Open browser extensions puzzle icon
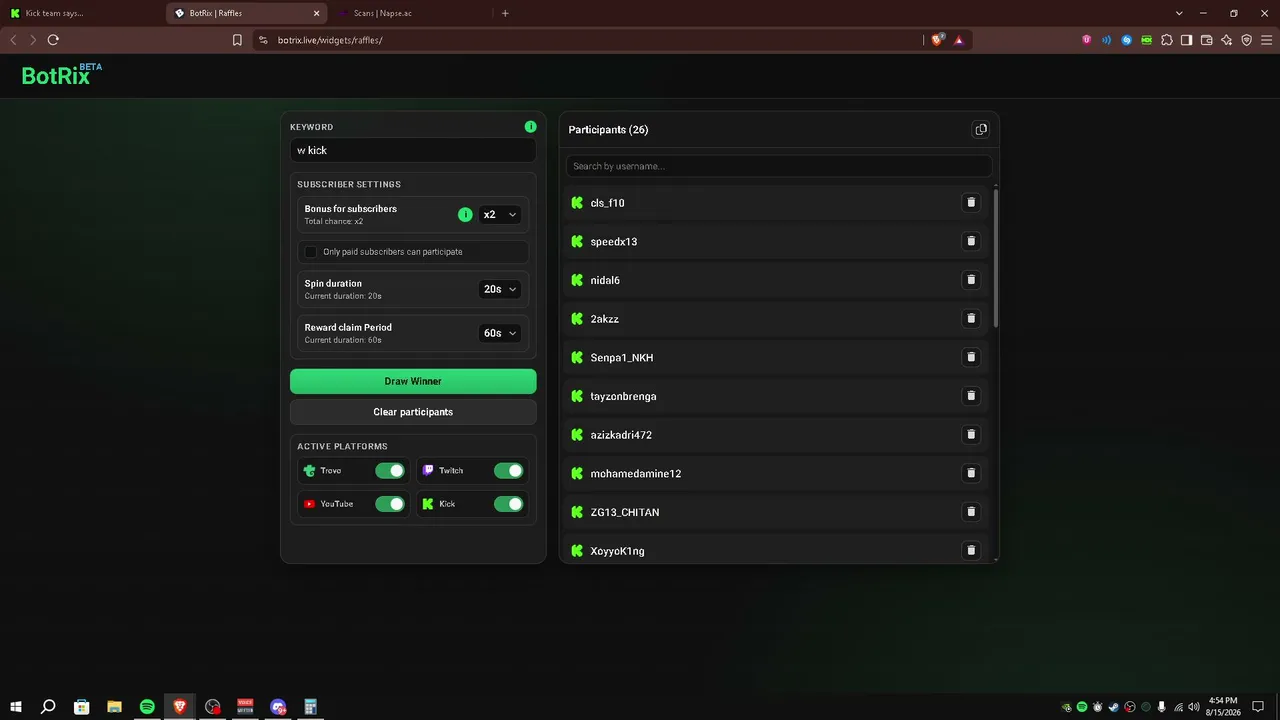 pyautogui.click(x=1166, y=40)
